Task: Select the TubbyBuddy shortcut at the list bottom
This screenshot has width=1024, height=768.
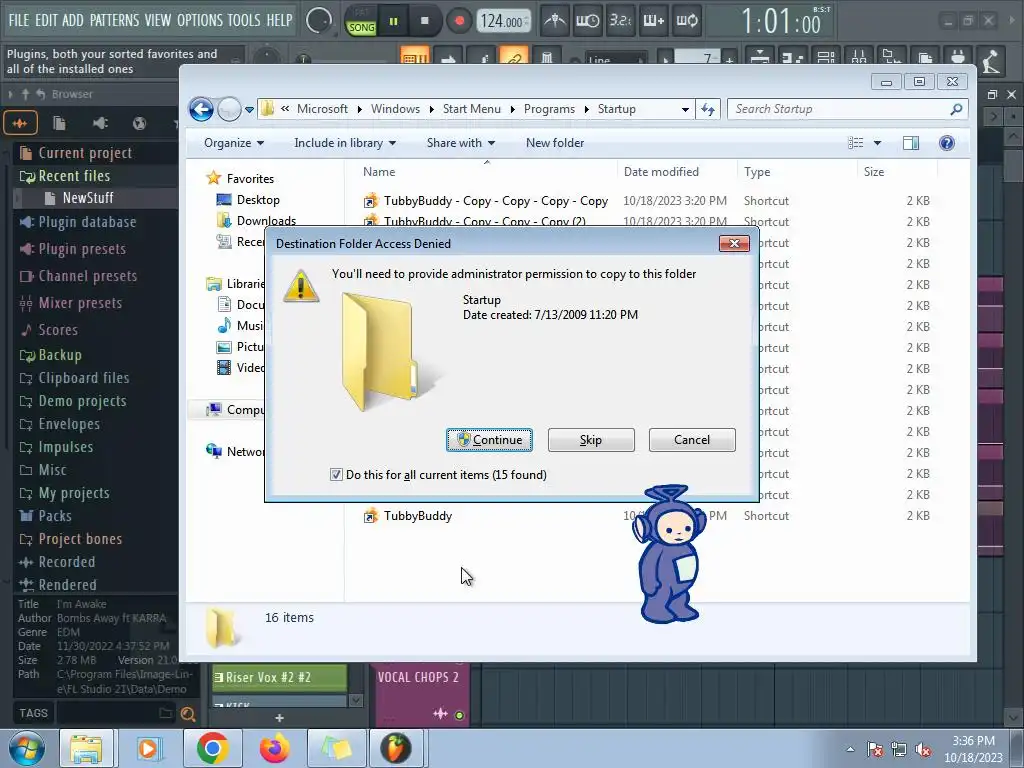Action: point(418,516)
